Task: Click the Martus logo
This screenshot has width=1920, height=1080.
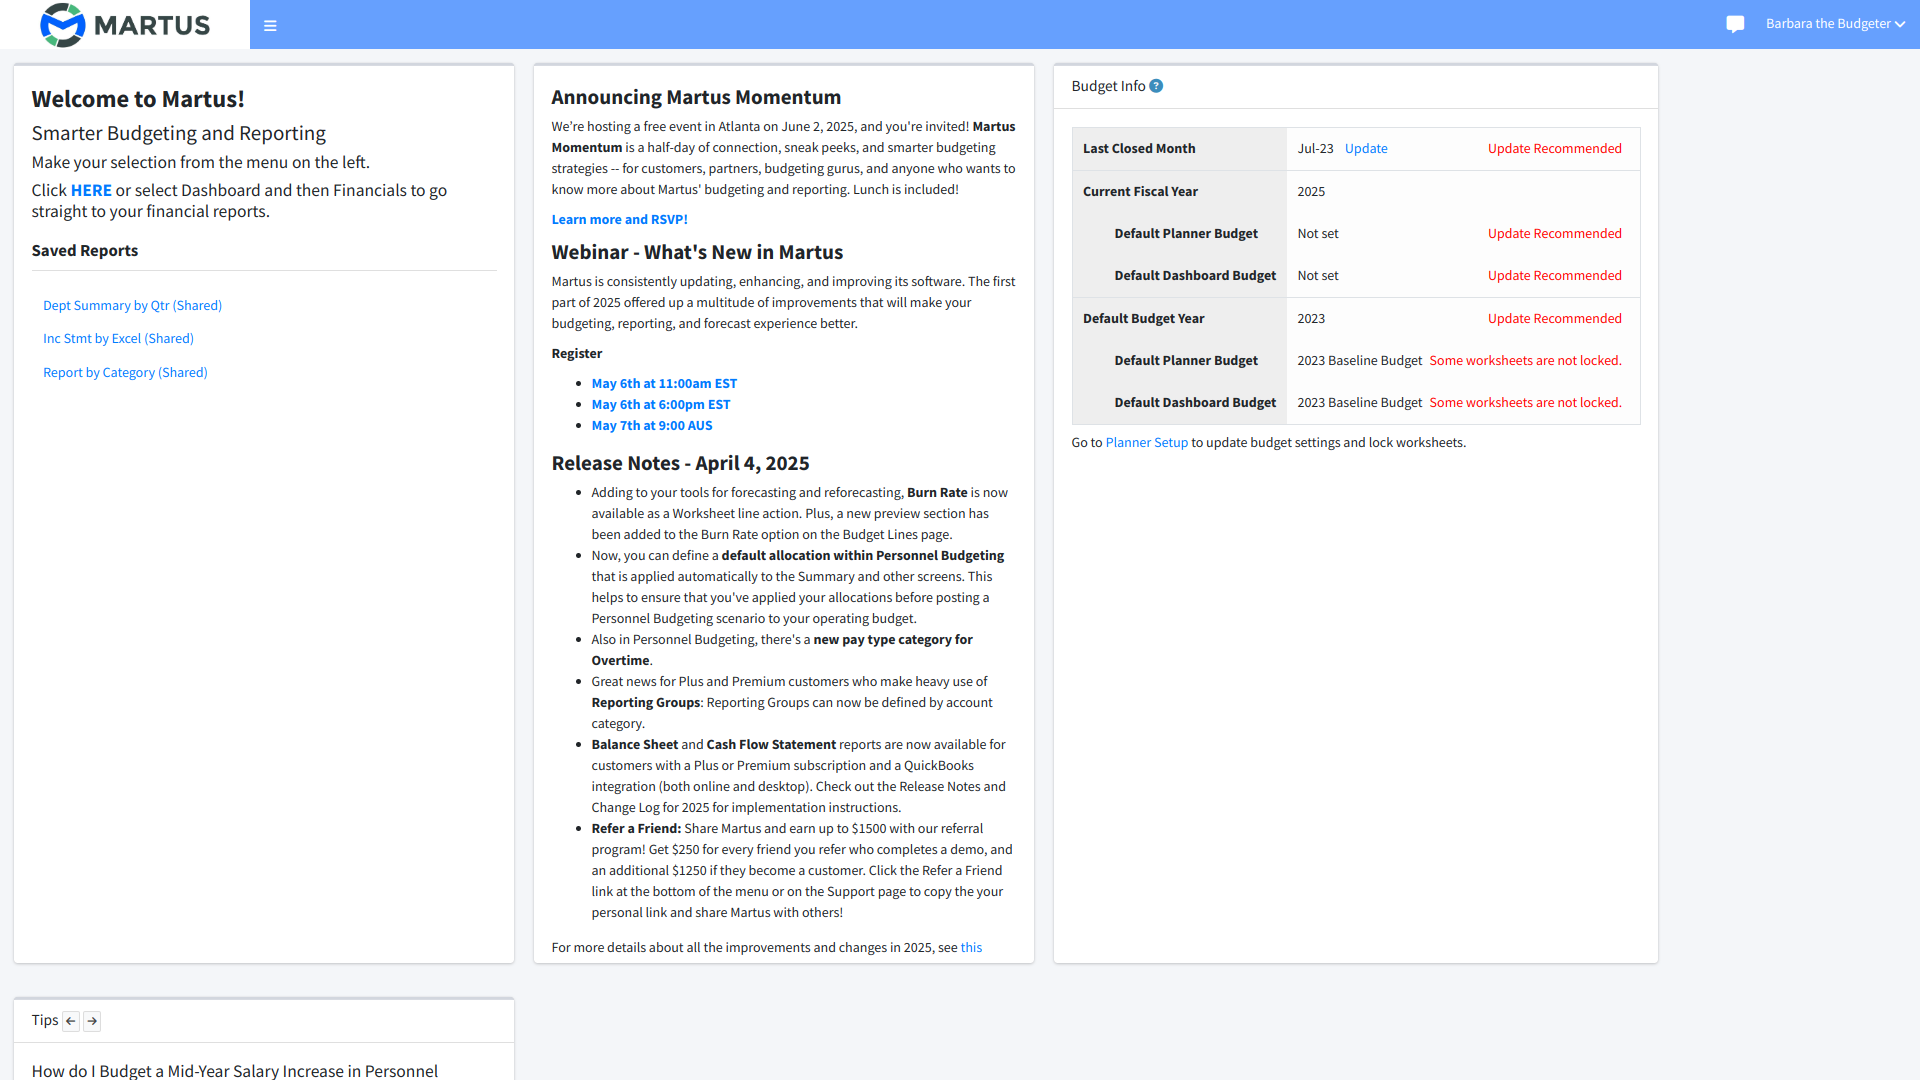Action: point(125,25)
